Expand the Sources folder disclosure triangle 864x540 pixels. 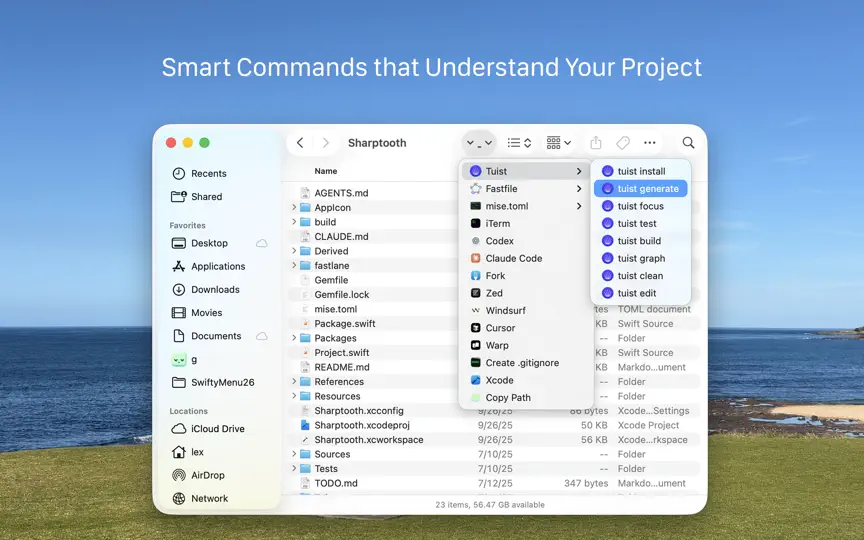pos(294,455)
